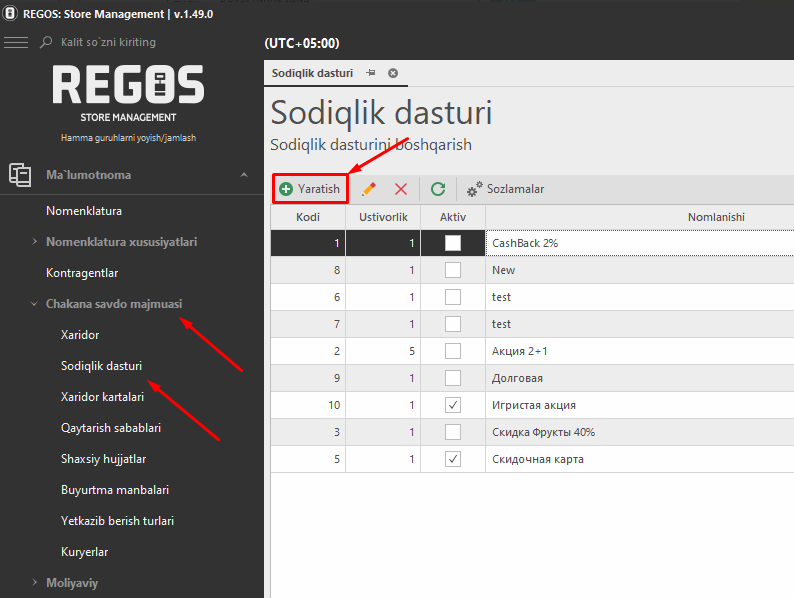Toggle Aktiv checkbox for Скидка Фрукты 40%

point(453,432)
